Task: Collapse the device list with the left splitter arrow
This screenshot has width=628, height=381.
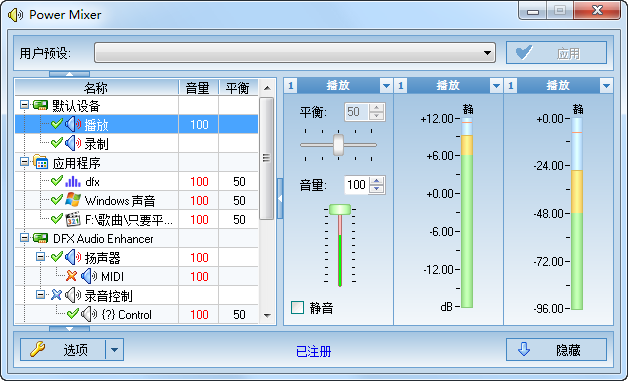Action: click(x=280, y=198)
